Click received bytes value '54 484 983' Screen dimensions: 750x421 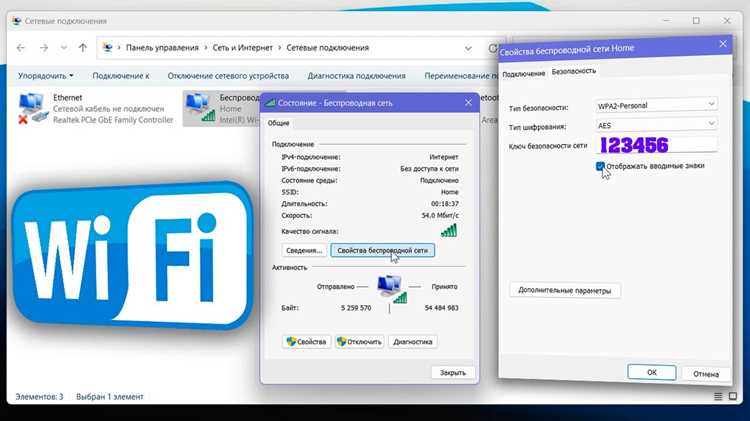pyautogui.click(x=441, y=308)
